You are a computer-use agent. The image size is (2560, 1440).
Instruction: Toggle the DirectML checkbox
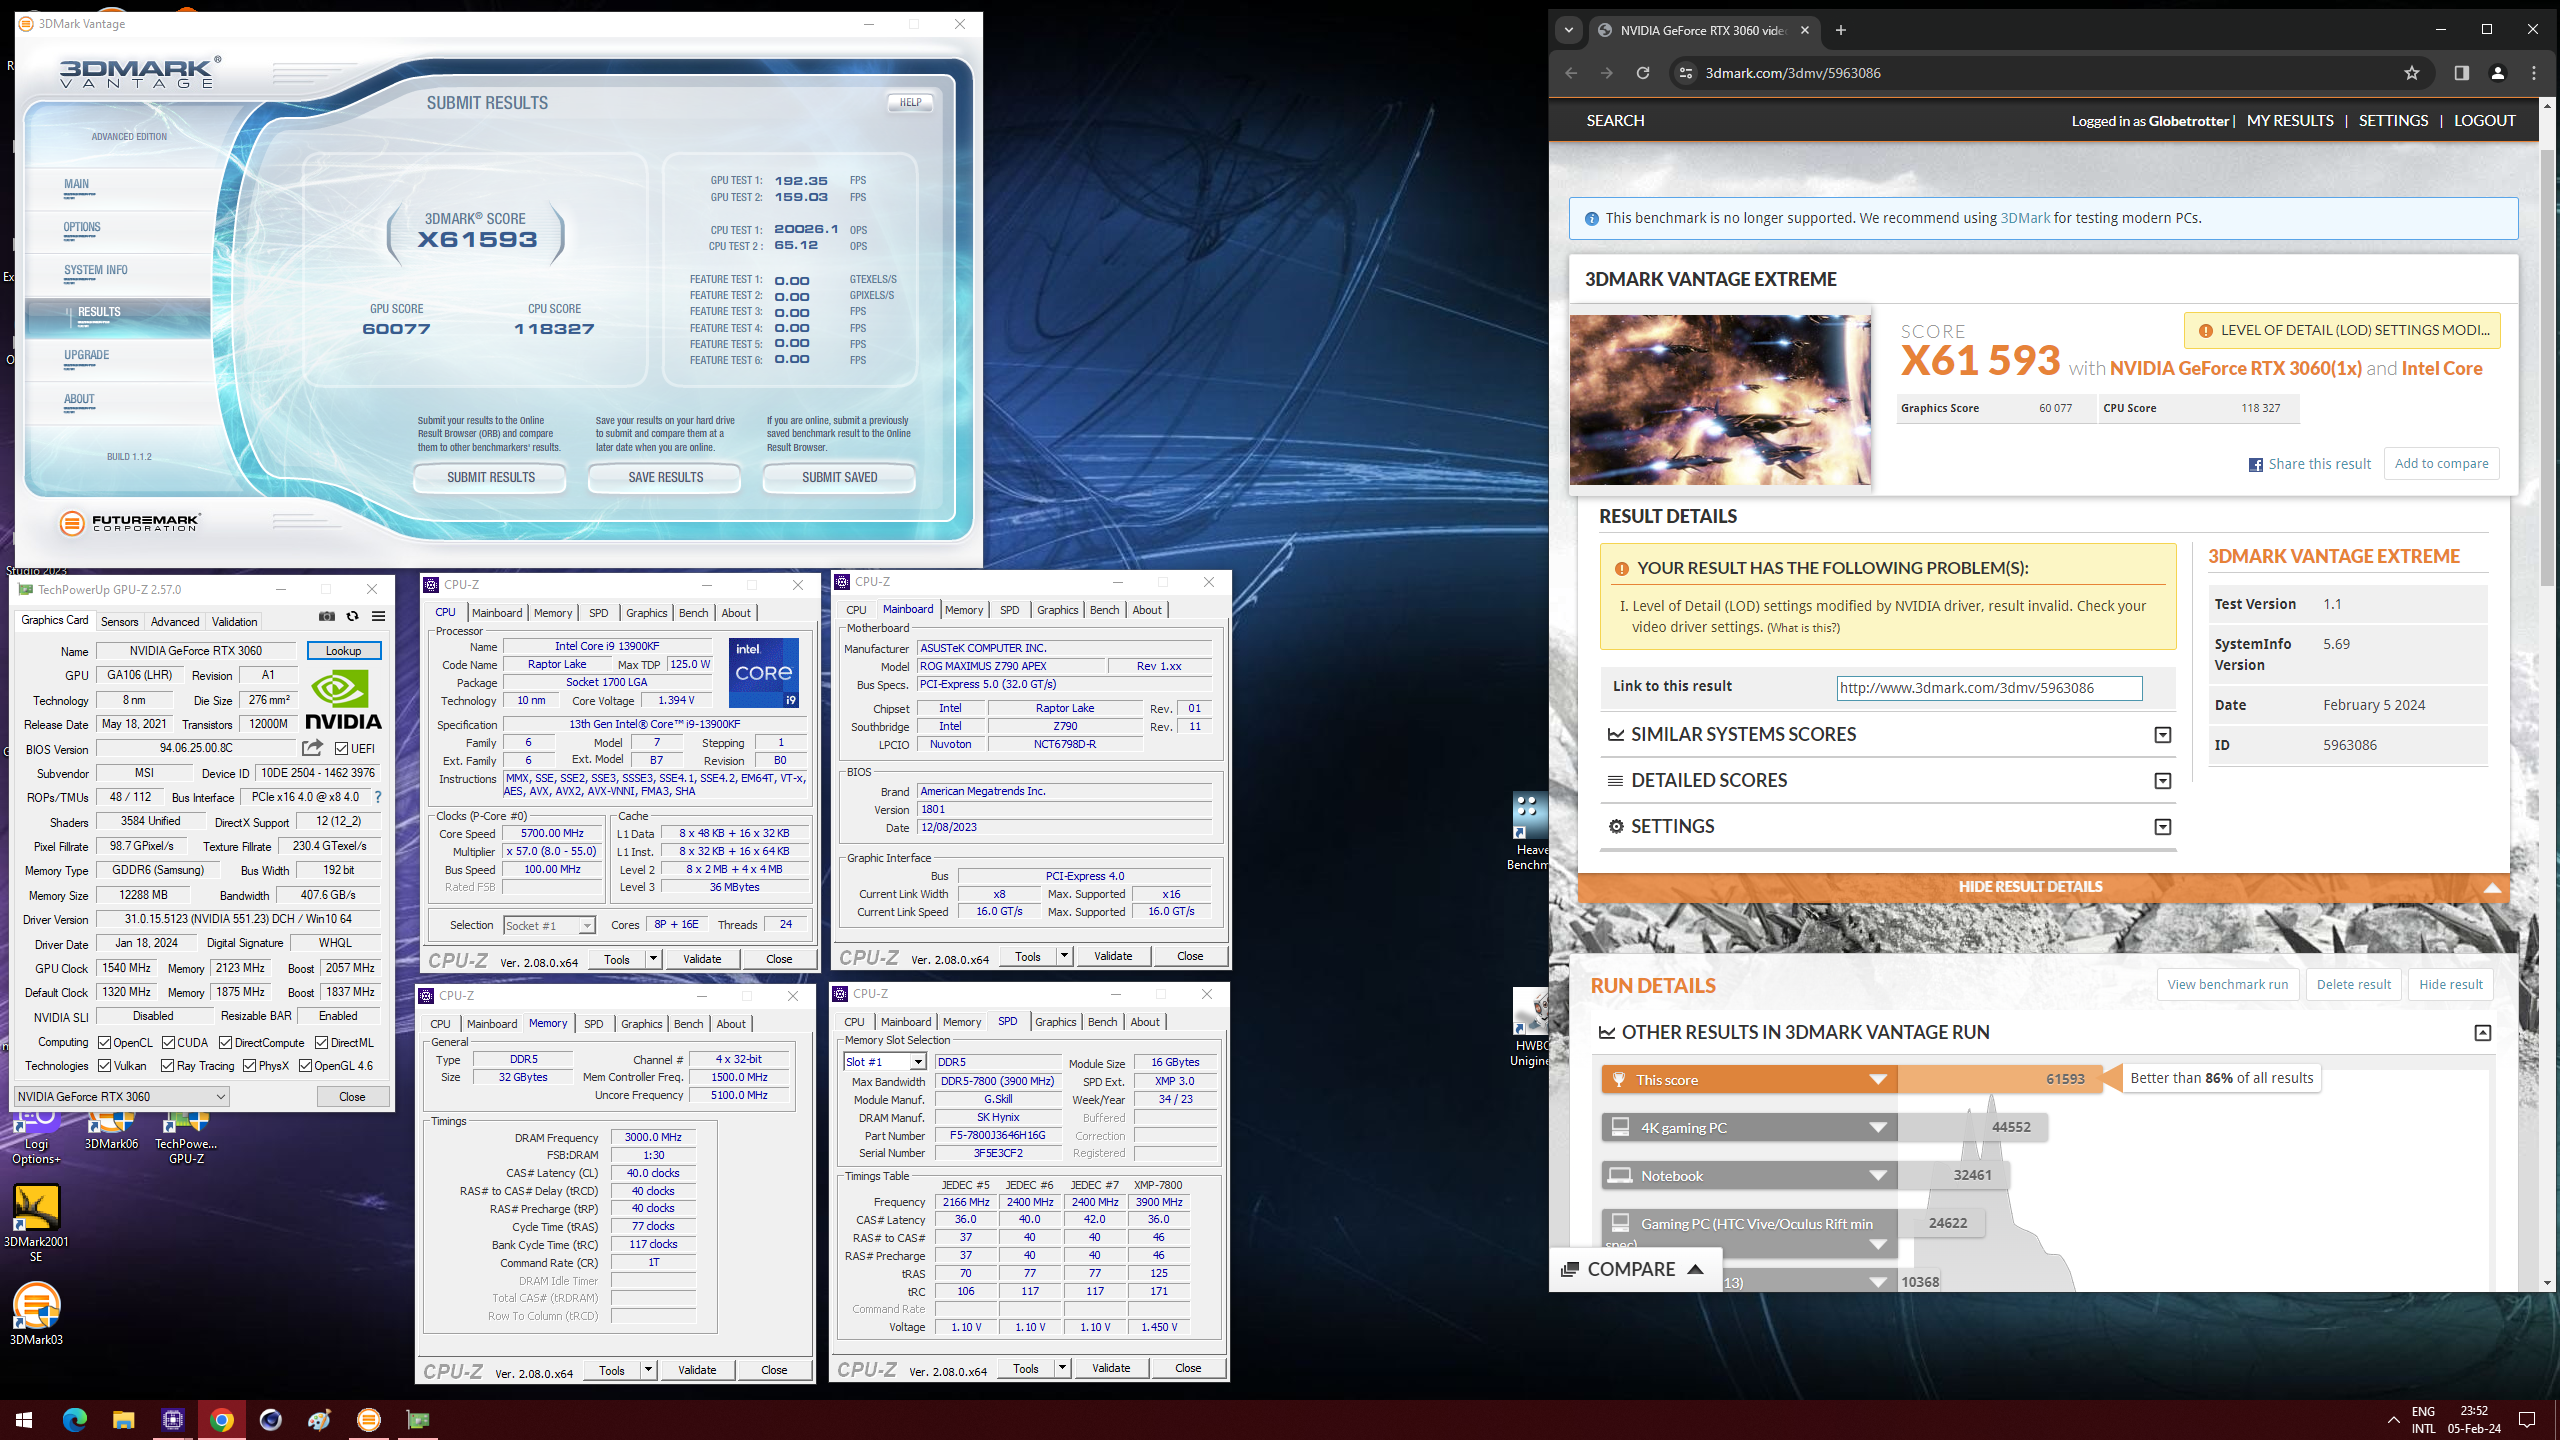click(322, 1043)
